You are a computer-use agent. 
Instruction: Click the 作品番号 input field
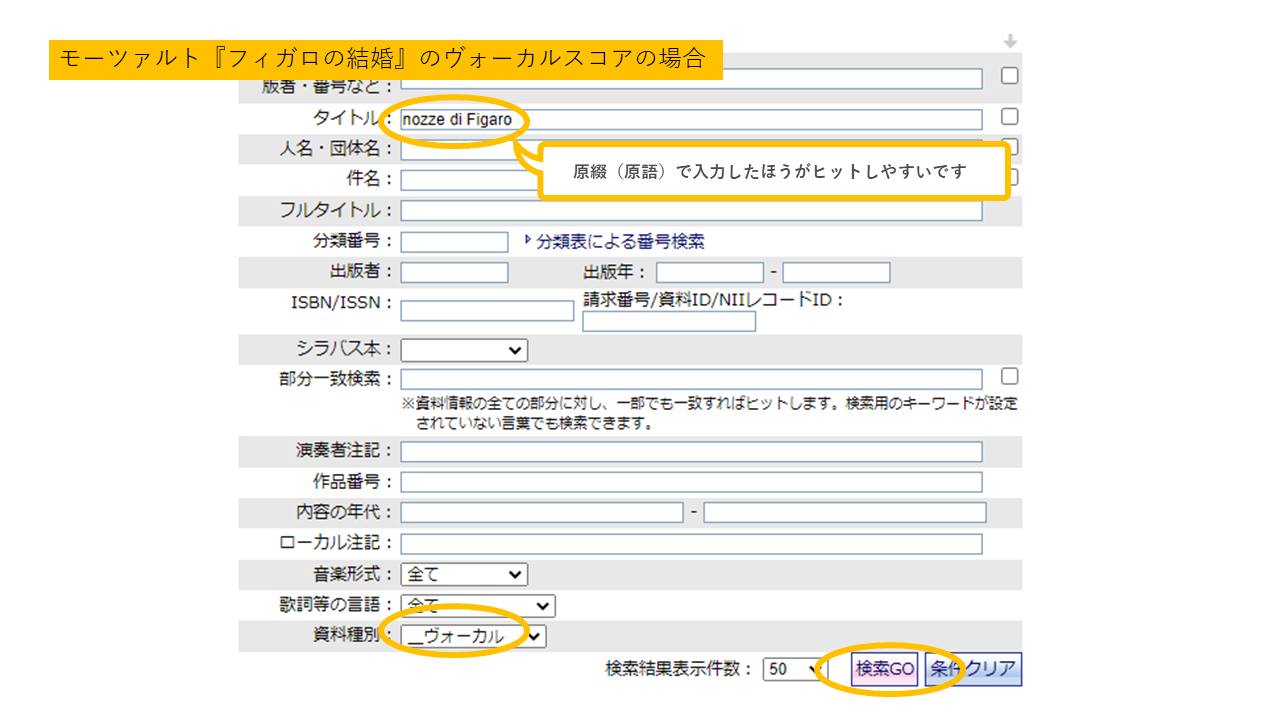coord(692,483)
